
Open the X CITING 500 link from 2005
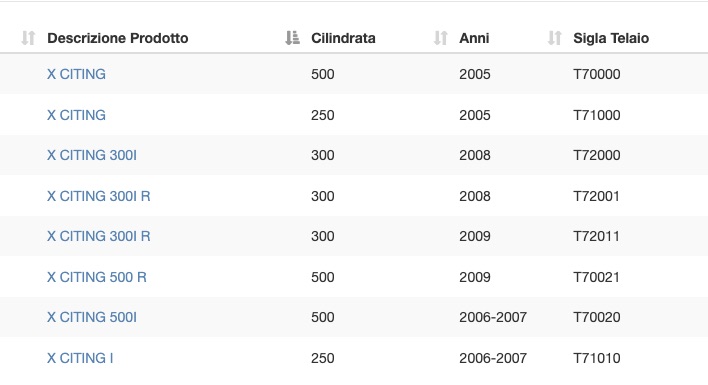click(76, 74)
